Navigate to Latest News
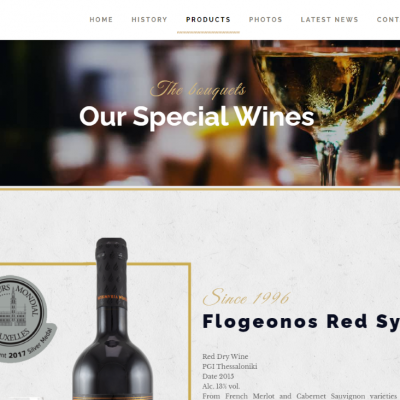Image resolution: width=400 pixels, height=400 pixels. pyautogui.click(x=329, y=20)
